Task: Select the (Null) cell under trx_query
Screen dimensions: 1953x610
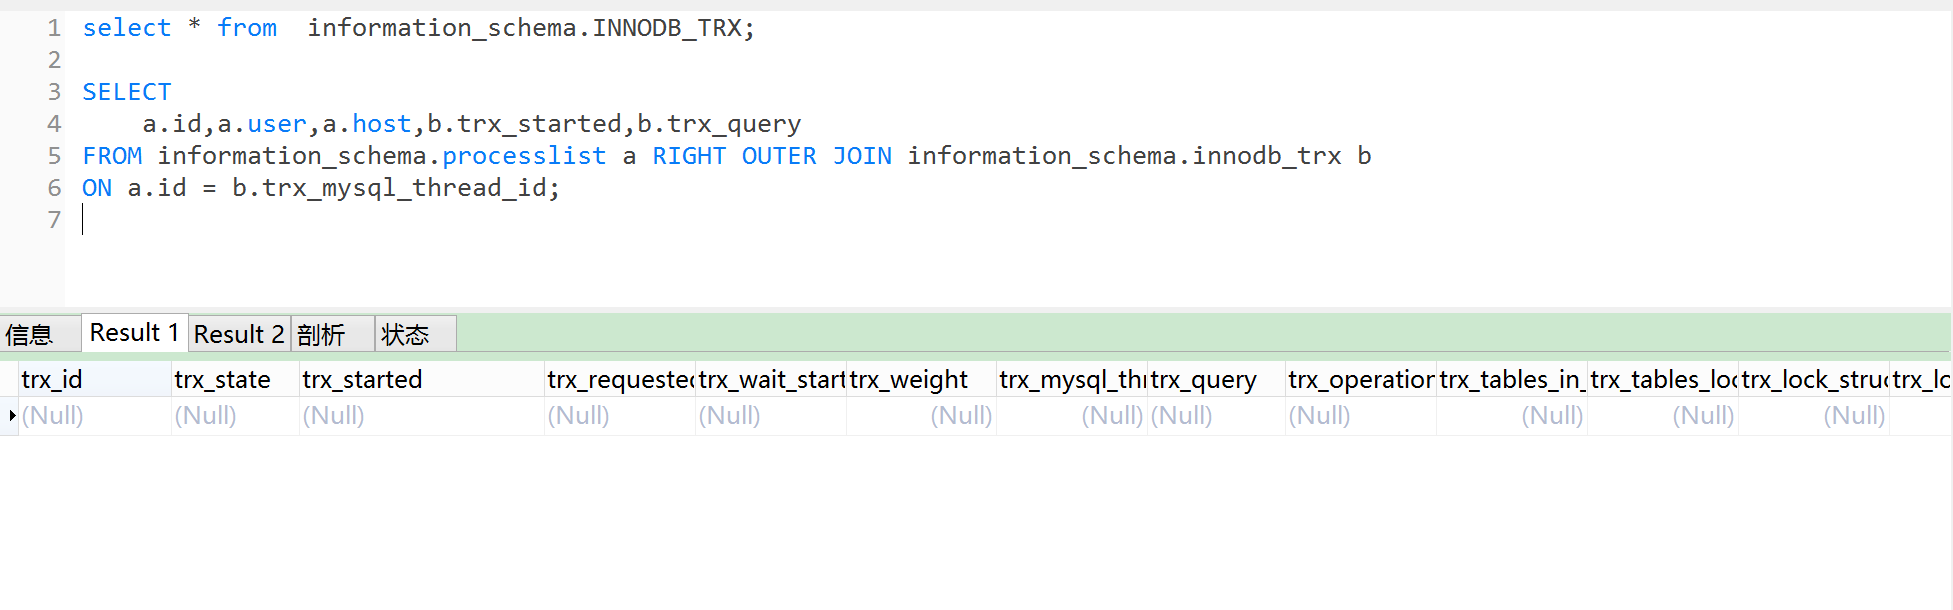Action: 1182,415
